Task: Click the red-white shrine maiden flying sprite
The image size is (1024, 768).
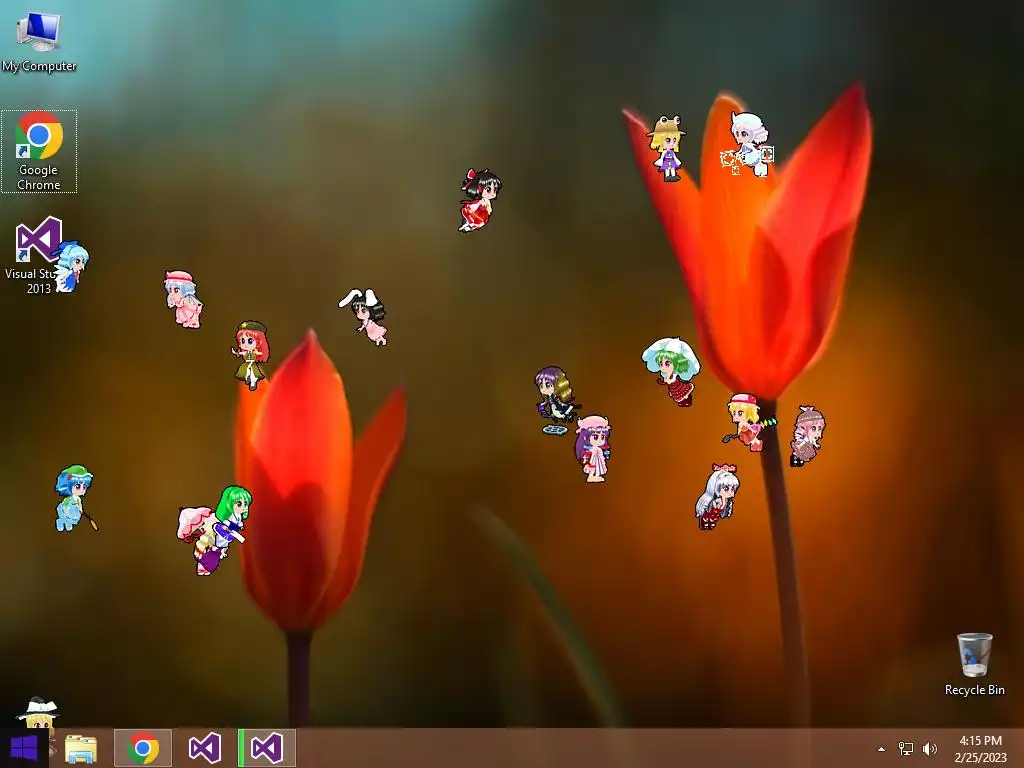Action: tap(479, 200)
